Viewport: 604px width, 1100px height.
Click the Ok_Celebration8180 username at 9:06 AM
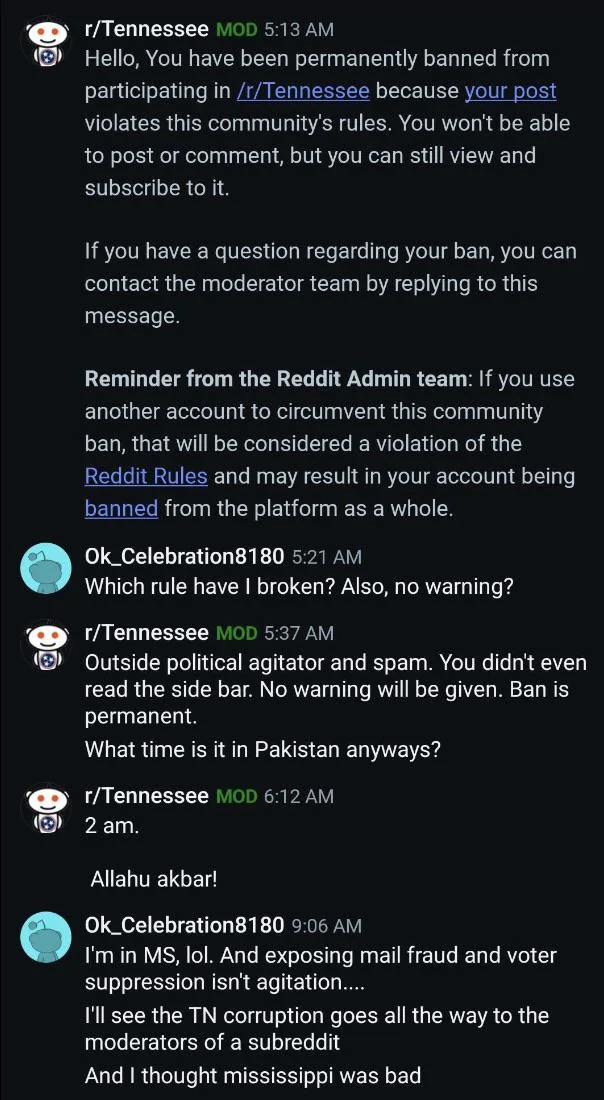coord(185,926)
